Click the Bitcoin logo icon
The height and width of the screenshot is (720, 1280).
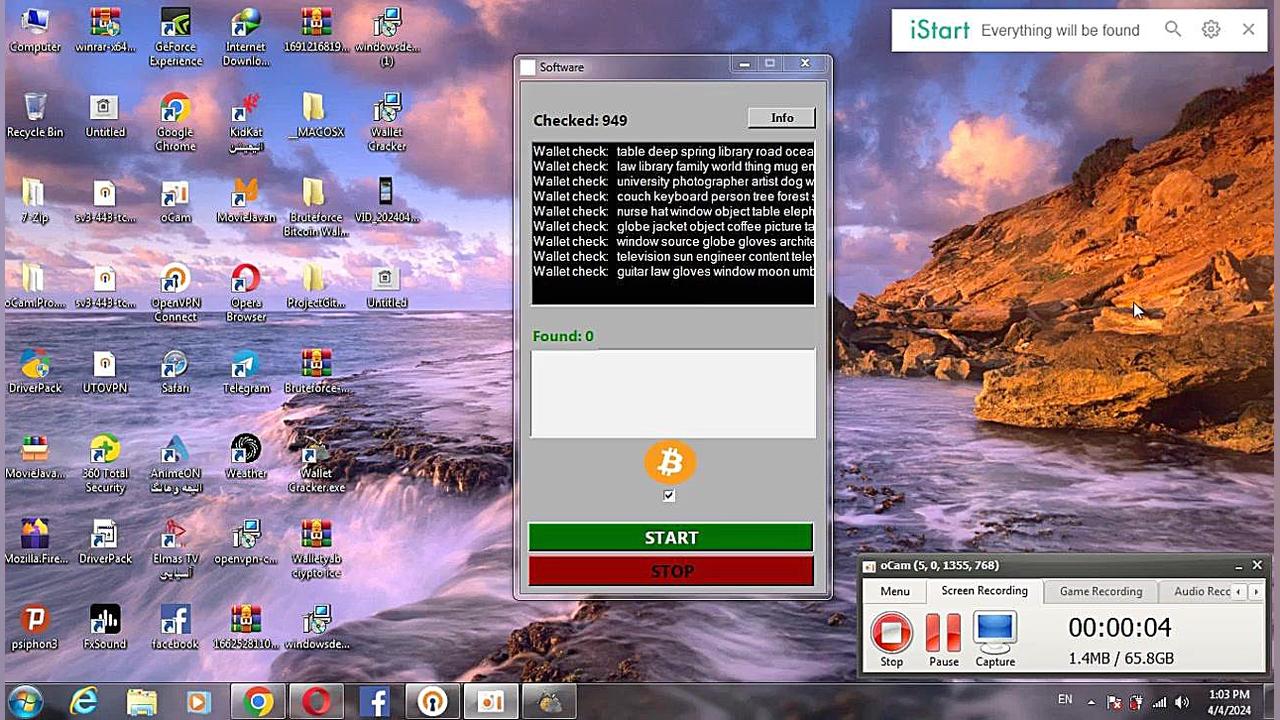(670, 463)
